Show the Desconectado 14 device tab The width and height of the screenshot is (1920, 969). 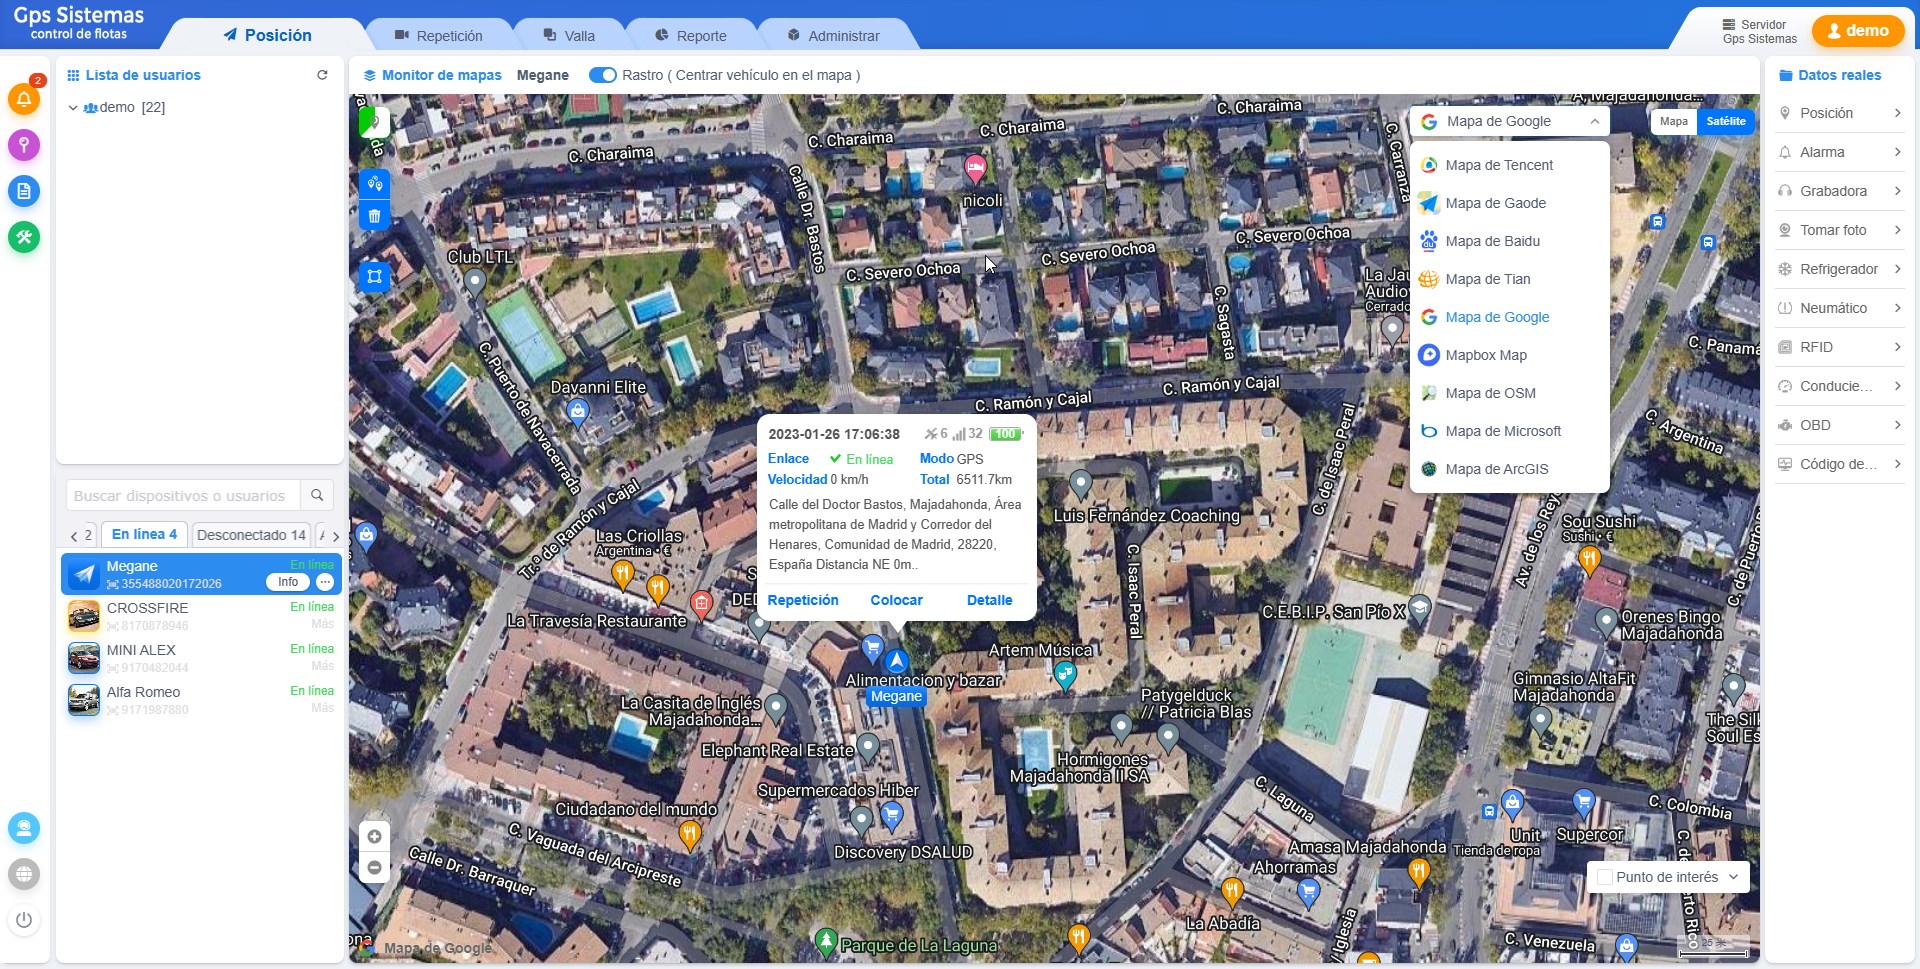coord(251,535)
